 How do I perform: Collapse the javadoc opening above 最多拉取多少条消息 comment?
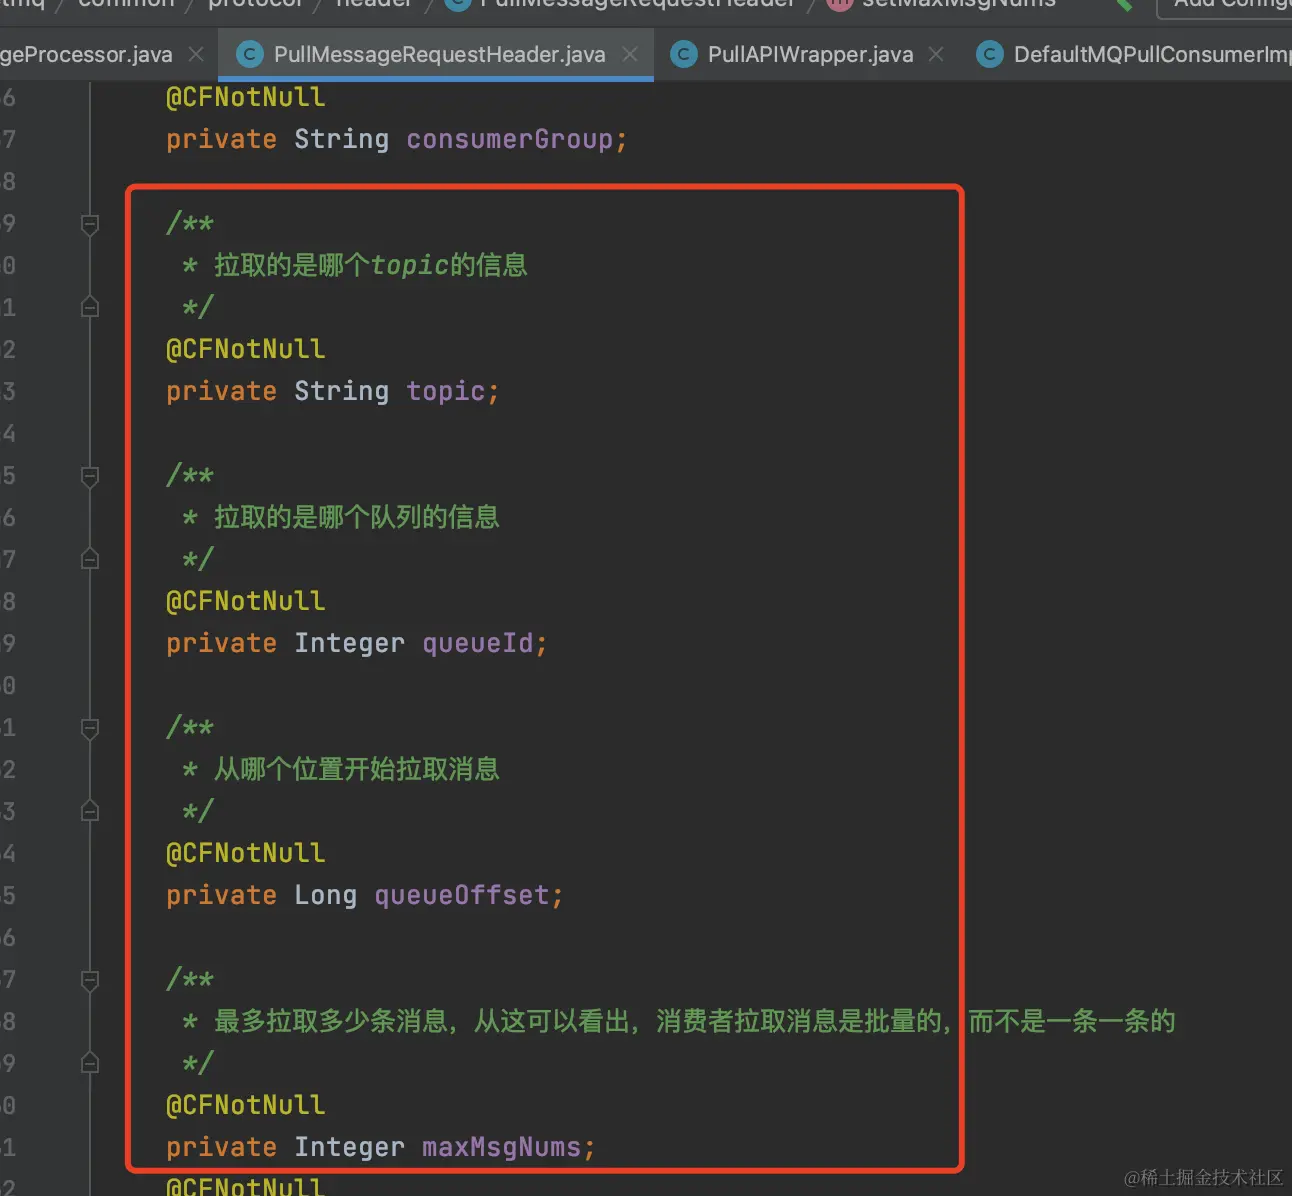[x=90, y=980]
